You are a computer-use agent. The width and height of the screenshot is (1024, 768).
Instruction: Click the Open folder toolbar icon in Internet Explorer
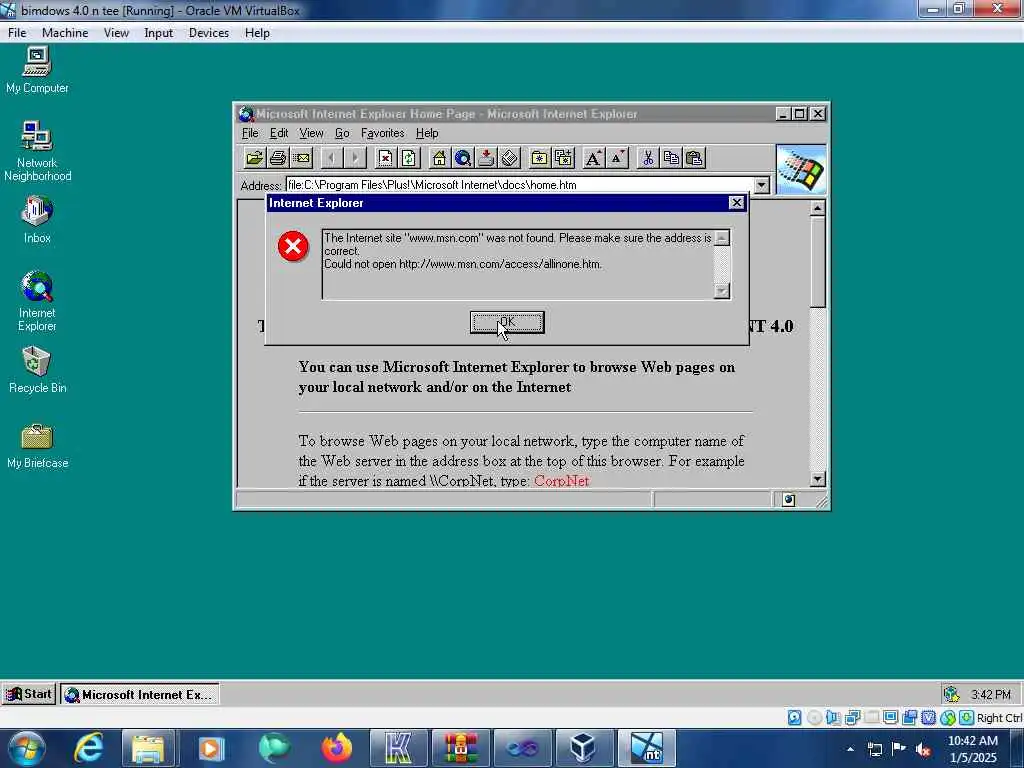pos(254,158)
